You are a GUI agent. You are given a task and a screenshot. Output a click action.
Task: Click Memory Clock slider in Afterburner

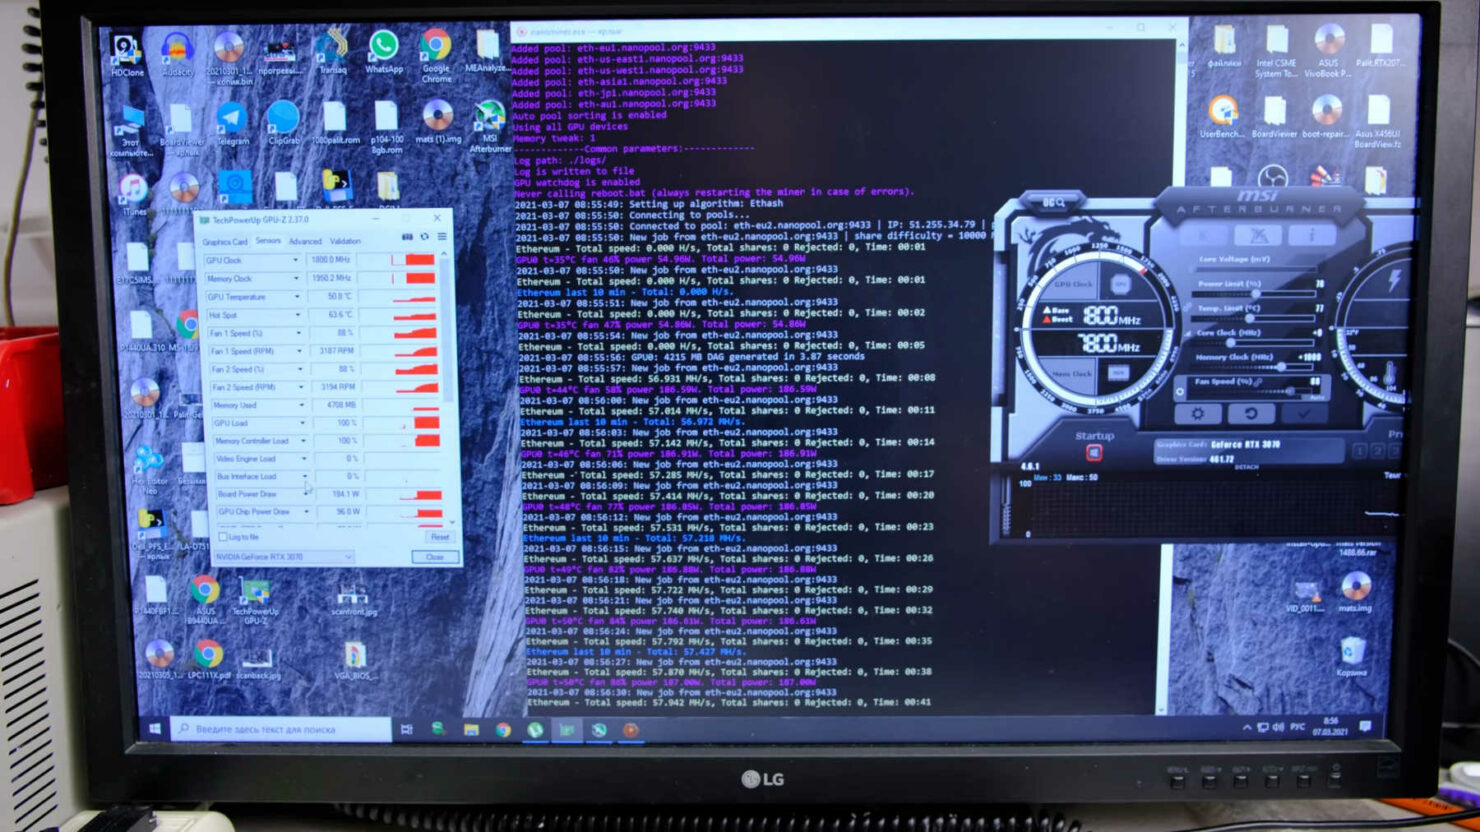pos(1283,367)
